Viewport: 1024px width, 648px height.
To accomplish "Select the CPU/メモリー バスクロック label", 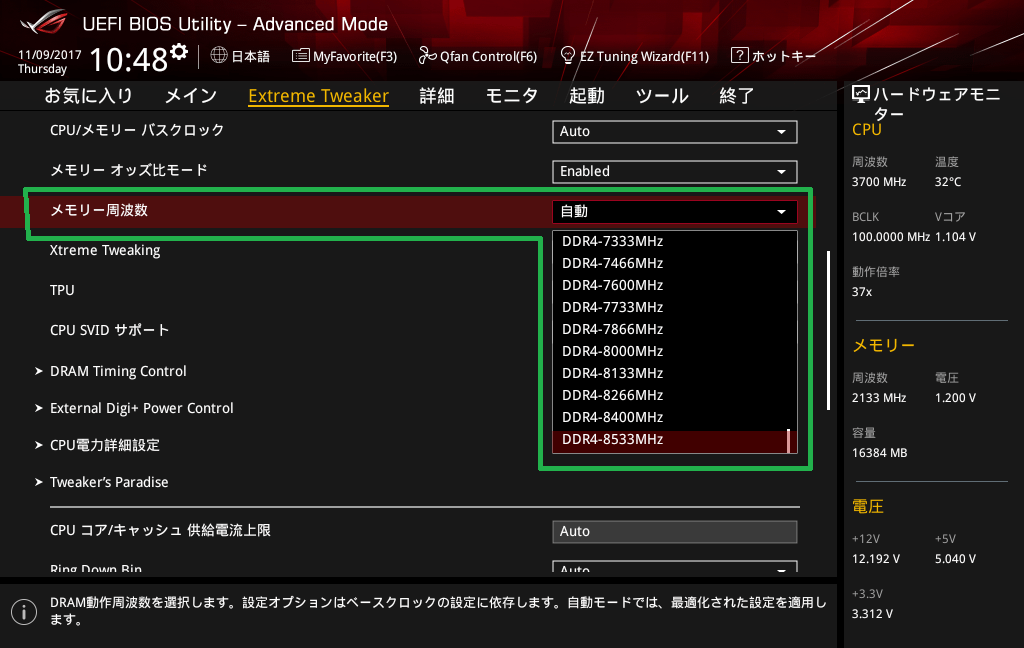I will pos(137,130).
